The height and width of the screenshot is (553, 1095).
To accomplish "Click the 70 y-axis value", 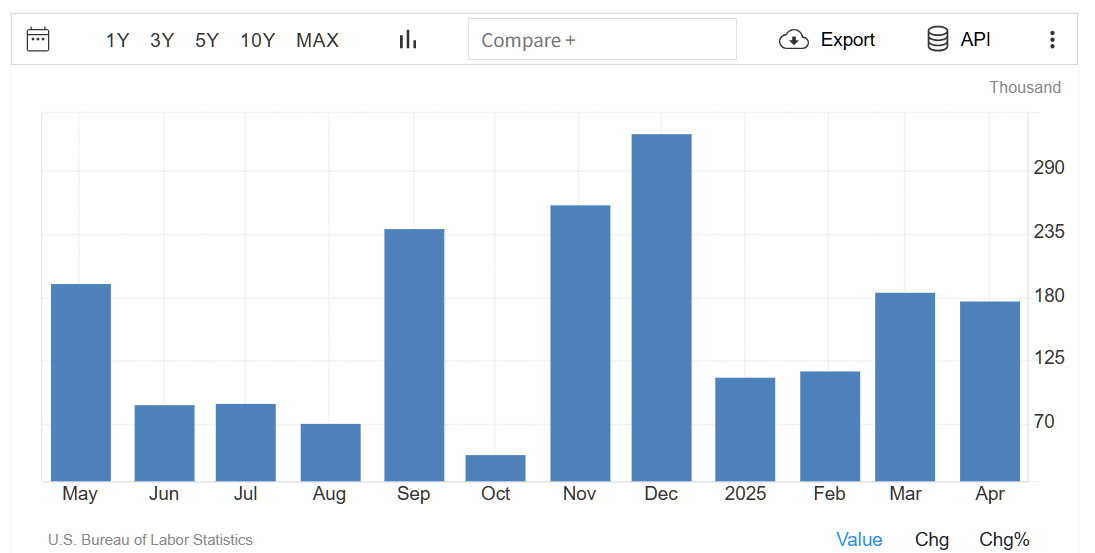I will click(x=1045, y=422).
